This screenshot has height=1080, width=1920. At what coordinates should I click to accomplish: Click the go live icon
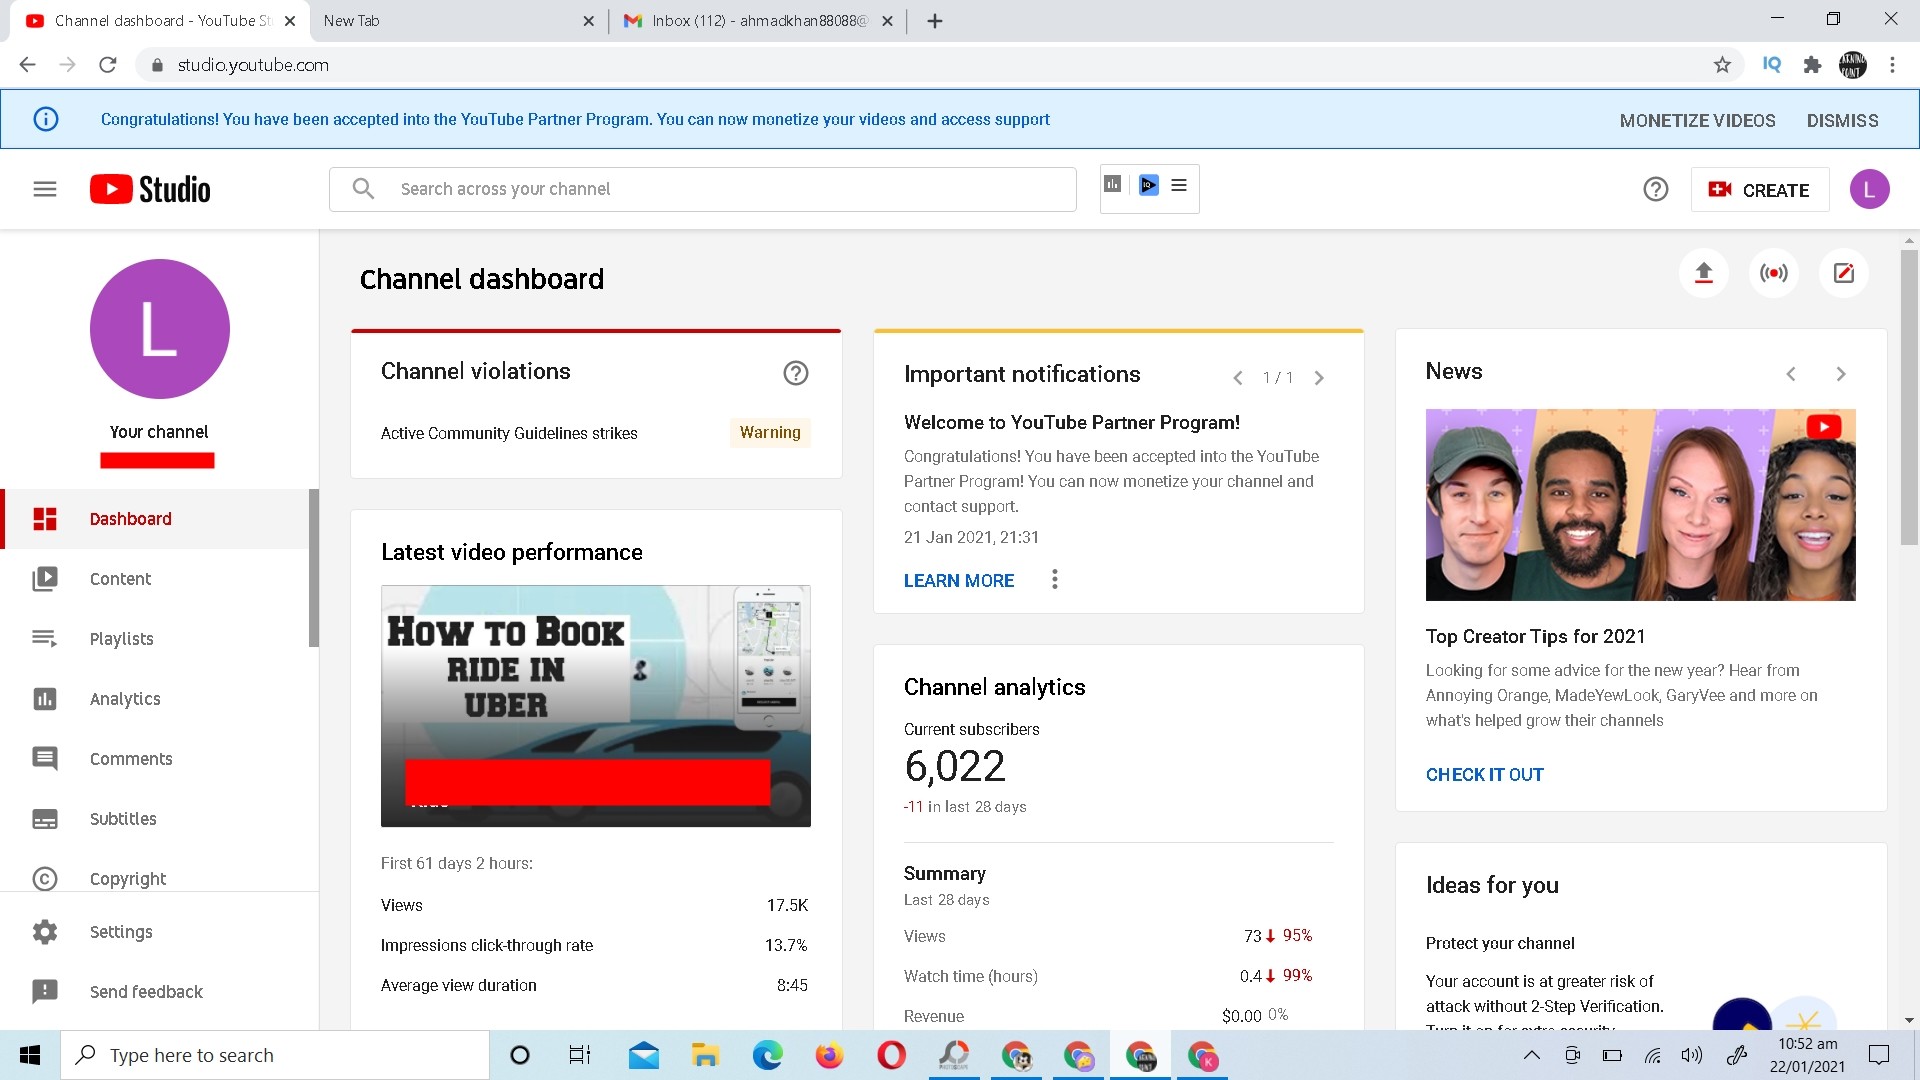click(1774, 273)
